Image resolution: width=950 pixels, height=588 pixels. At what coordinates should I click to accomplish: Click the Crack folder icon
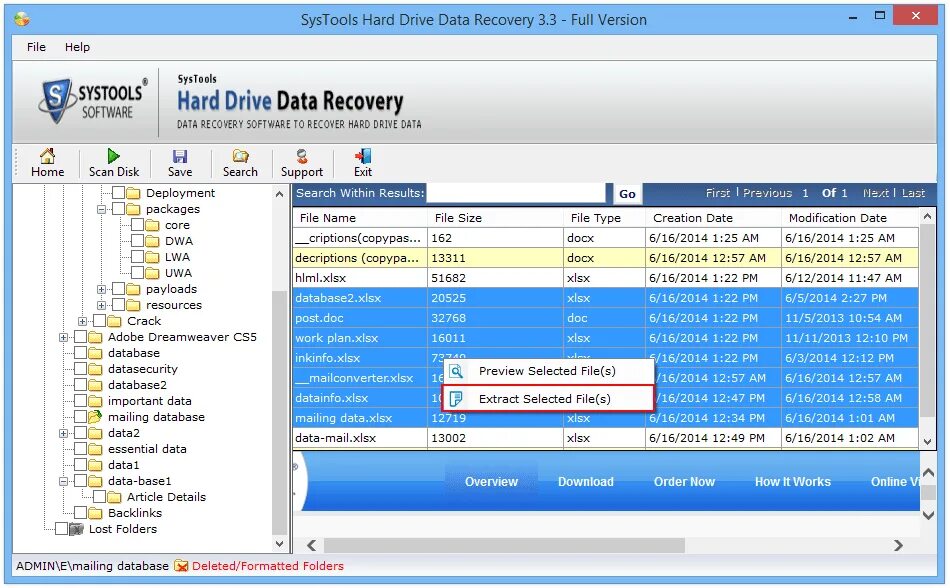(114, 321)
